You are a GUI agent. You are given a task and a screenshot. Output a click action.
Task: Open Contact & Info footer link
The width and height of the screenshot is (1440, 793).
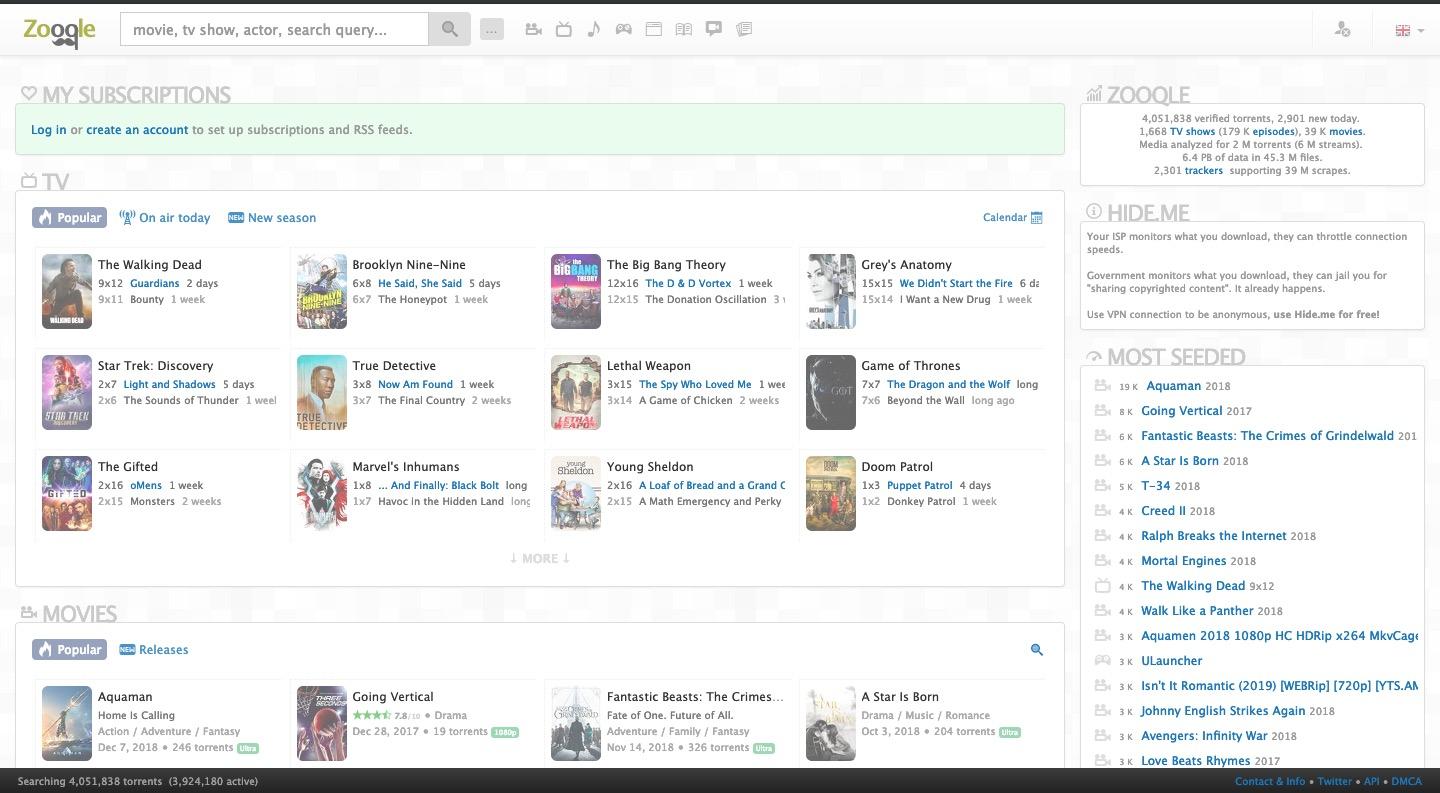pyautogui.click(x=1270, y=782)
